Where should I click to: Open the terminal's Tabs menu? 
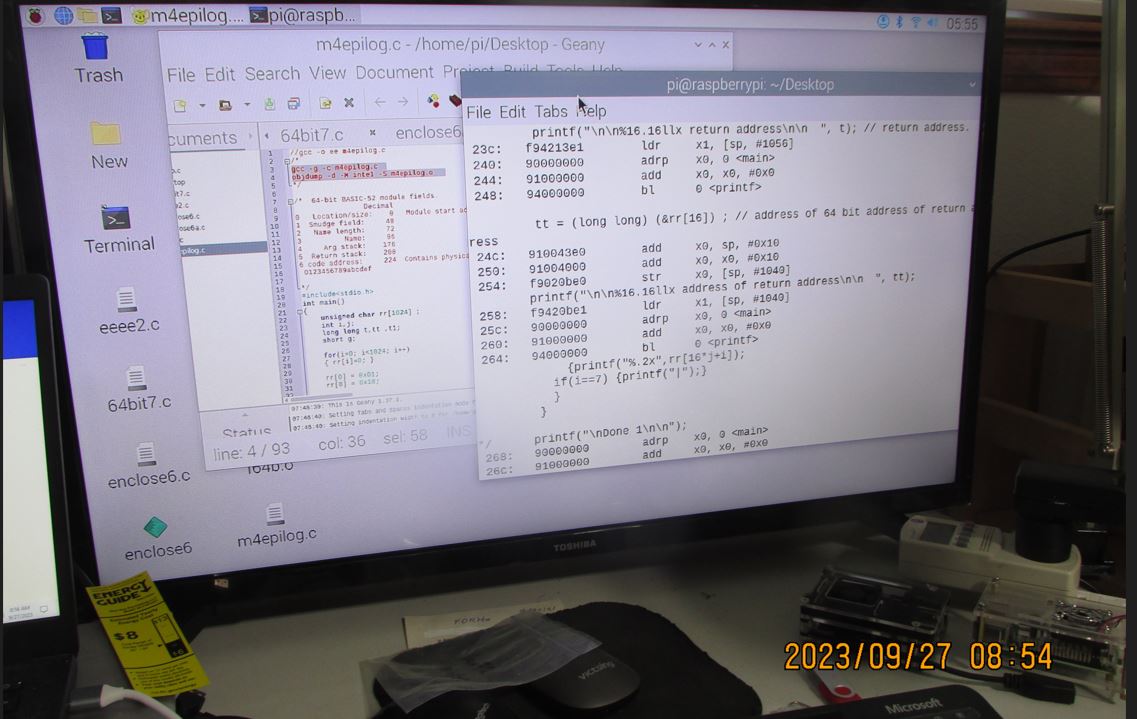pyautogui.click(x=551, y=112)
